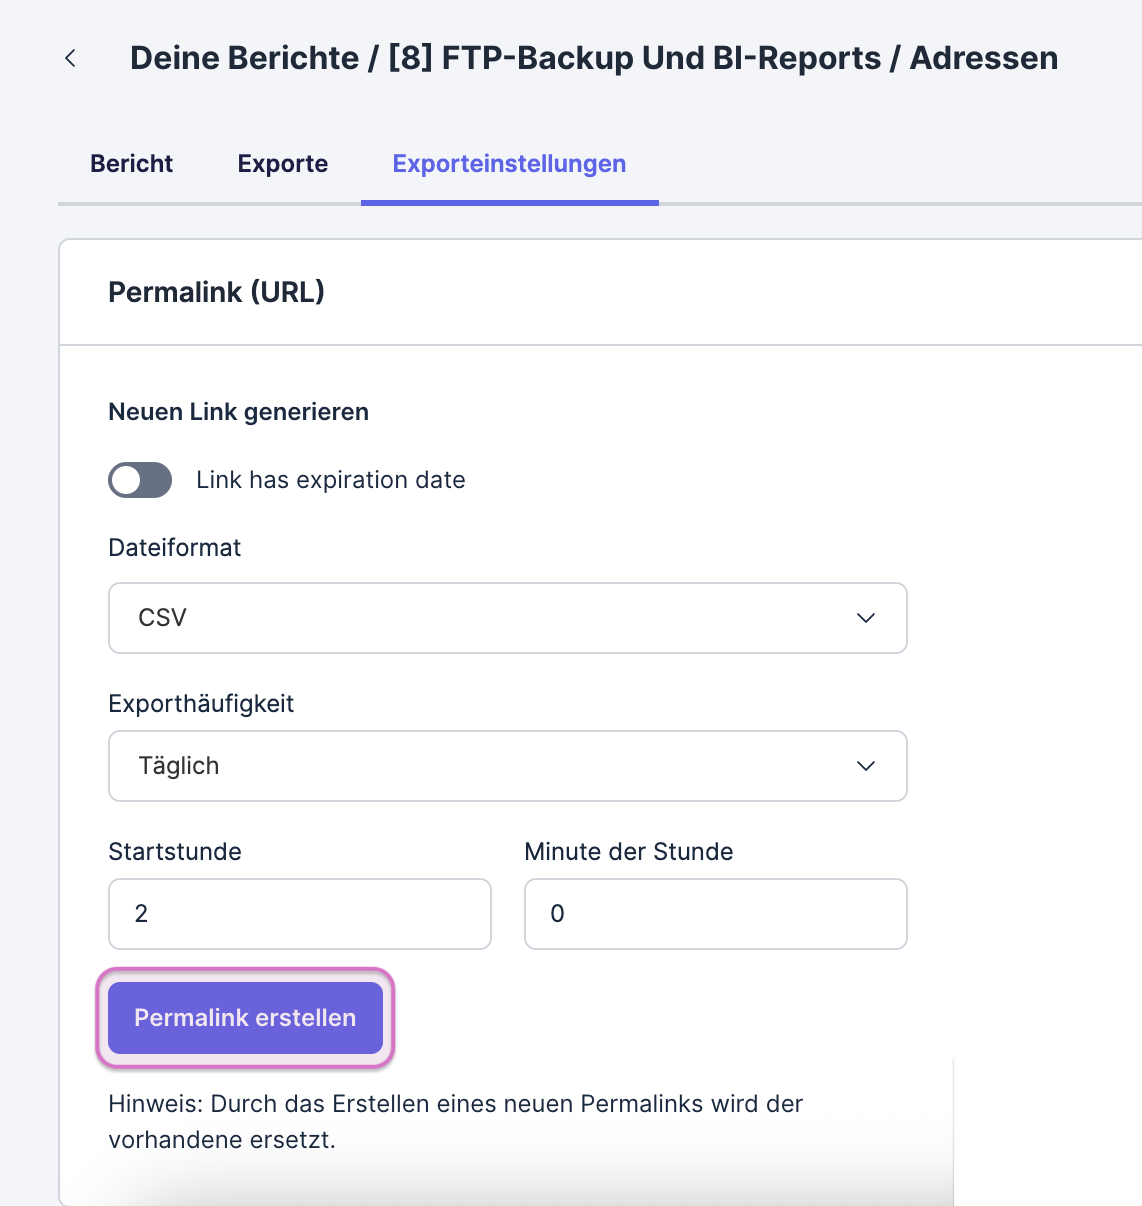The width and height of the screenshot is (1142, 1206).
Task: Open the Exporte tab
Action: pos(283,164)
